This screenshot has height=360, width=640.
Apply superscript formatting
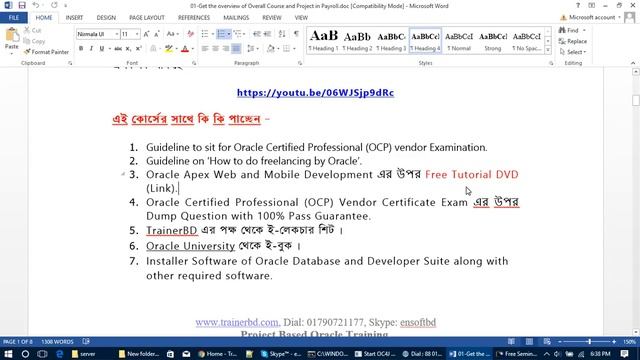click(138, 49)
